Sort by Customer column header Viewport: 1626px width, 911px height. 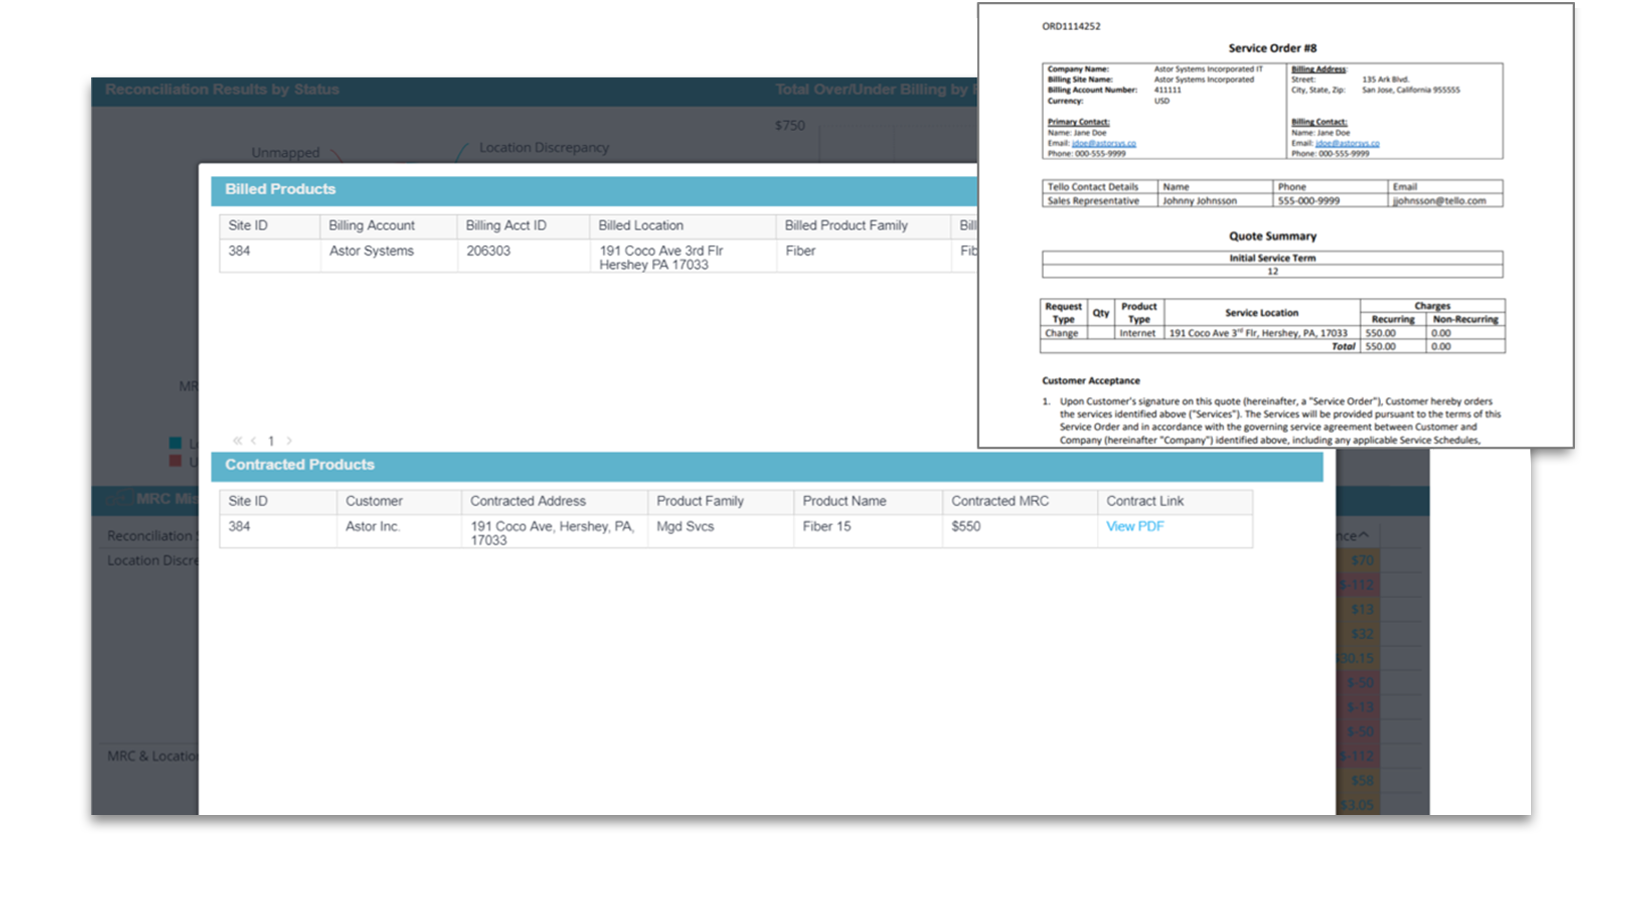coord(399,501)
